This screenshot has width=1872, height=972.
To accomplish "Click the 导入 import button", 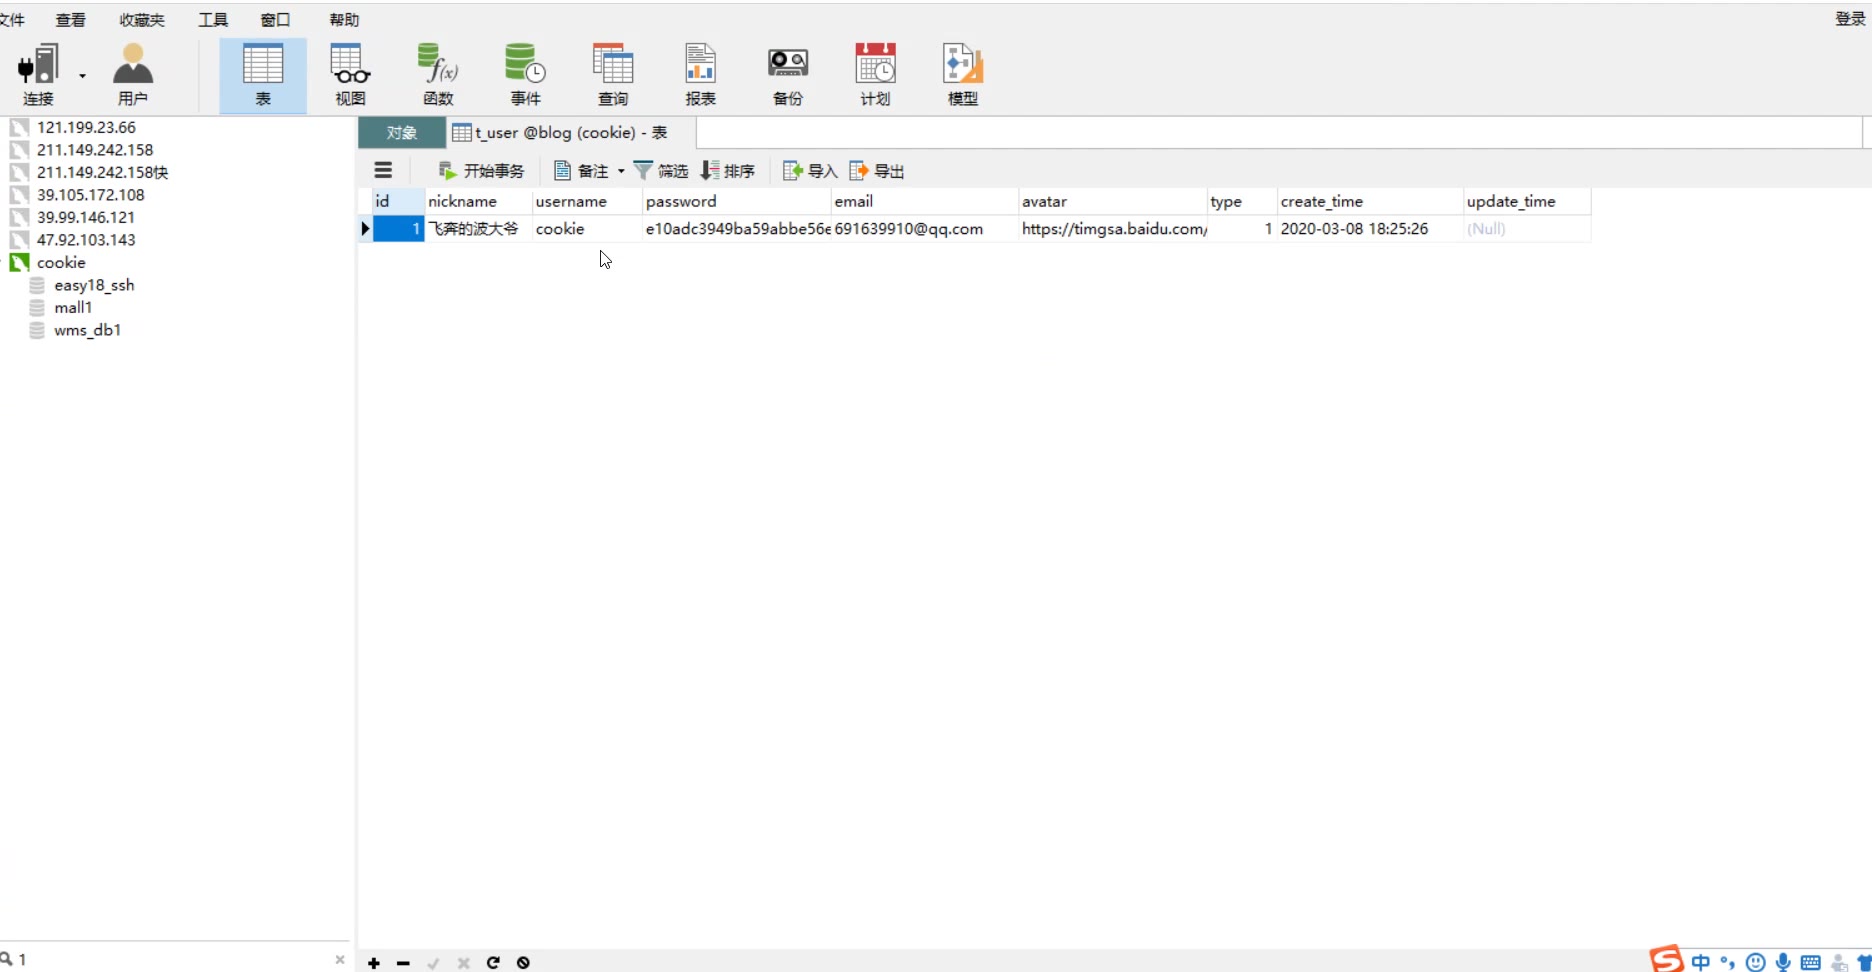I will [810, 171].
